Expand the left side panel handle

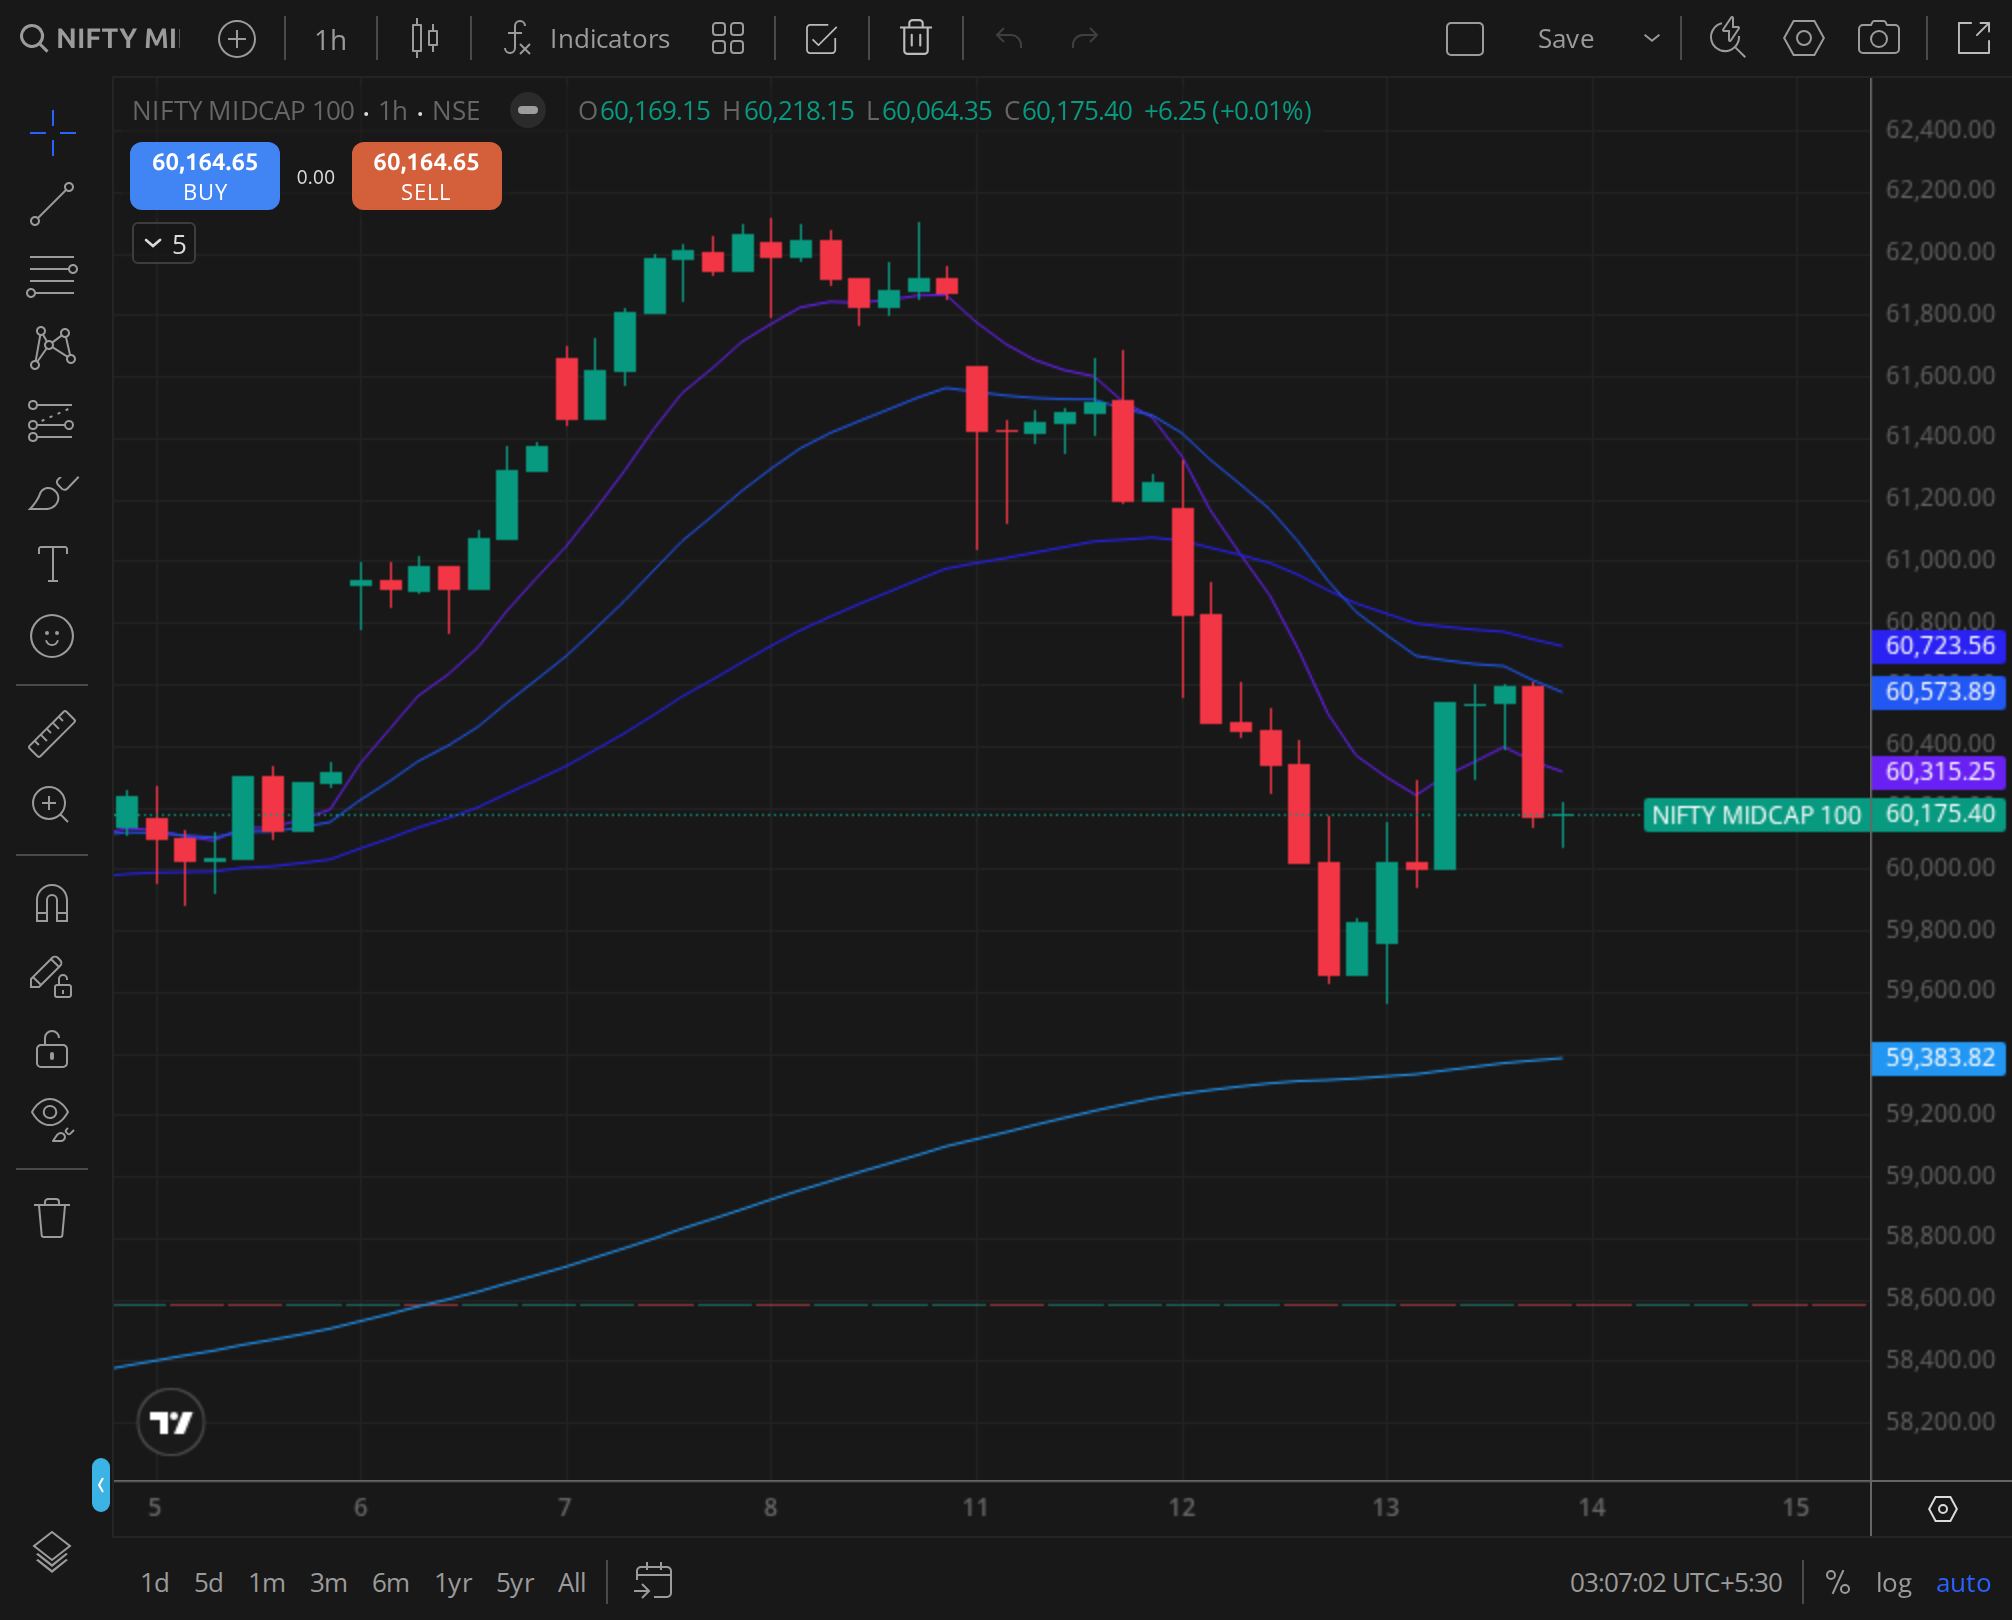[101, 1485]
